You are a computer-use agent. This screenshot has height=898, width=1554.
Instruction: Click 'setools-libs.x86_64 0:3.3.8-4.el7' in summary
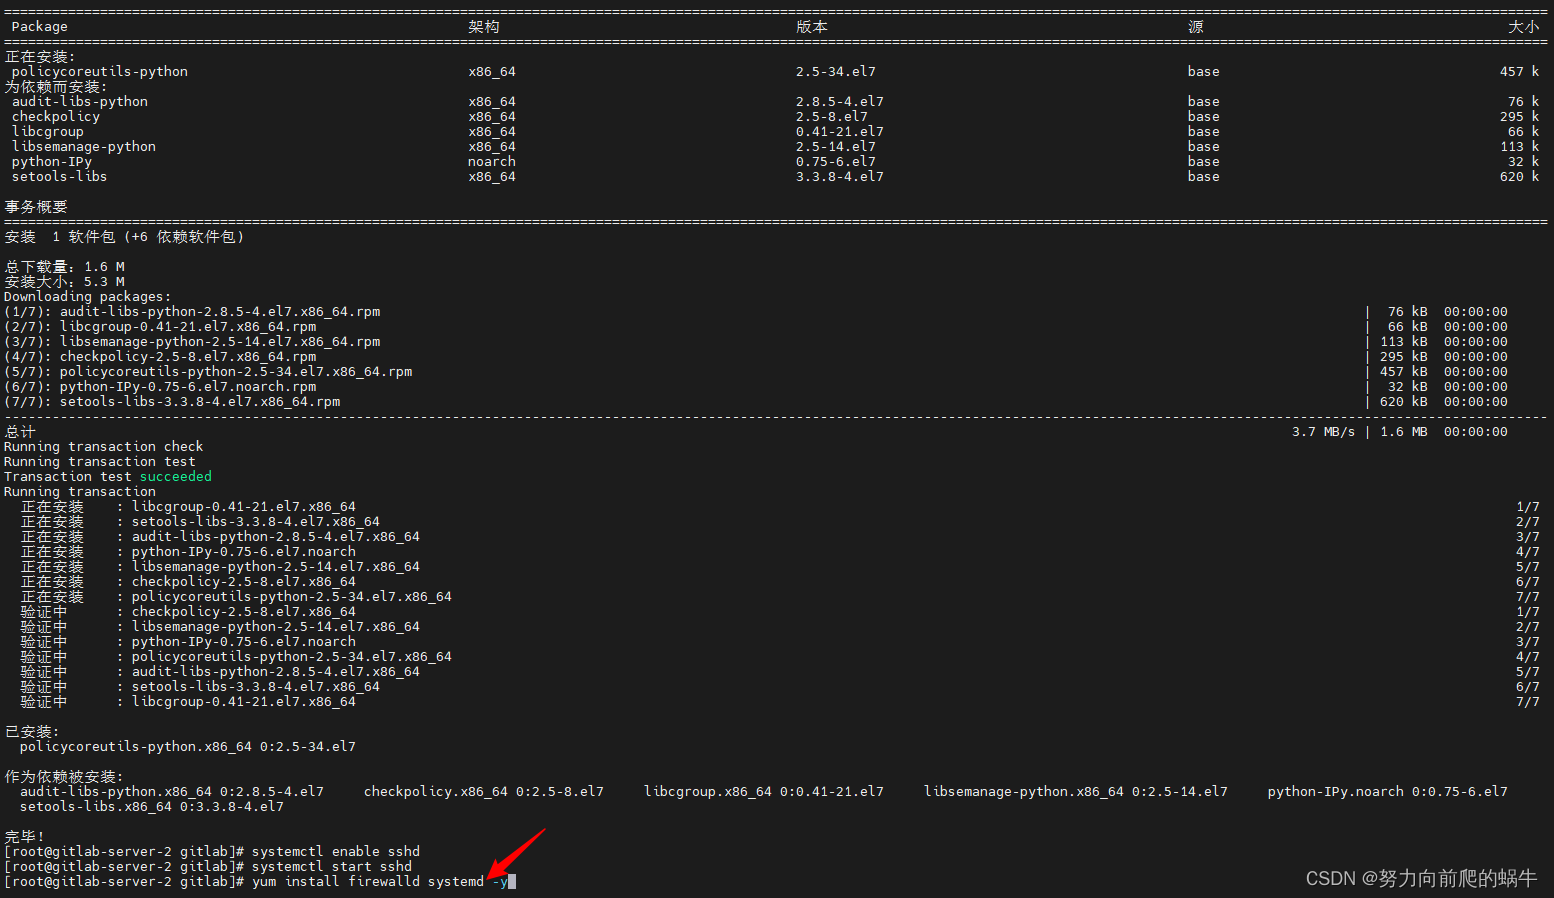152,807
